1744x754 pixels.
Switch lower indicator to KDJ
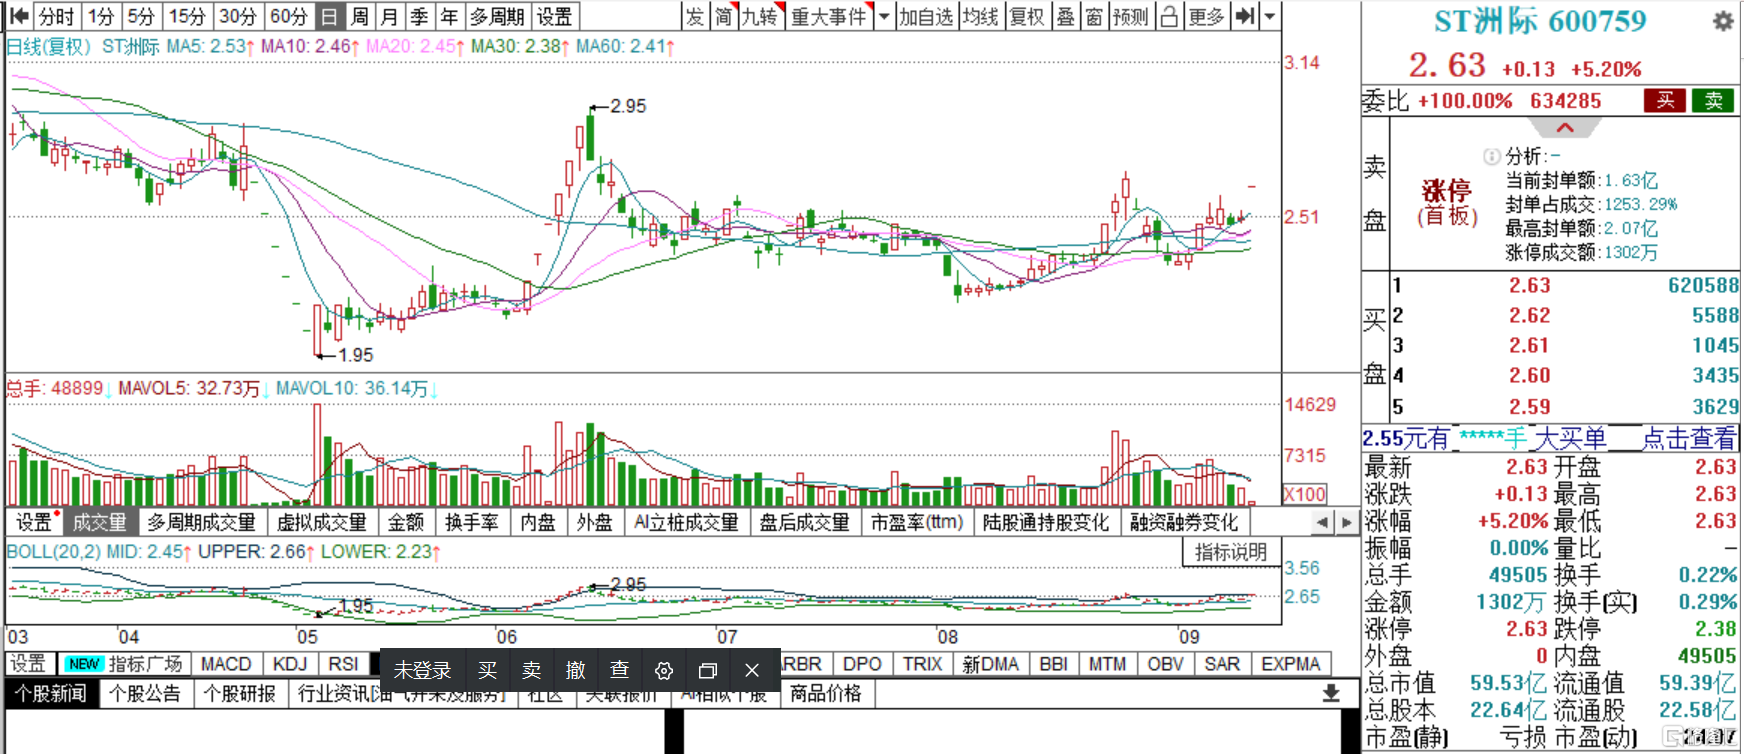coord(290,664)
